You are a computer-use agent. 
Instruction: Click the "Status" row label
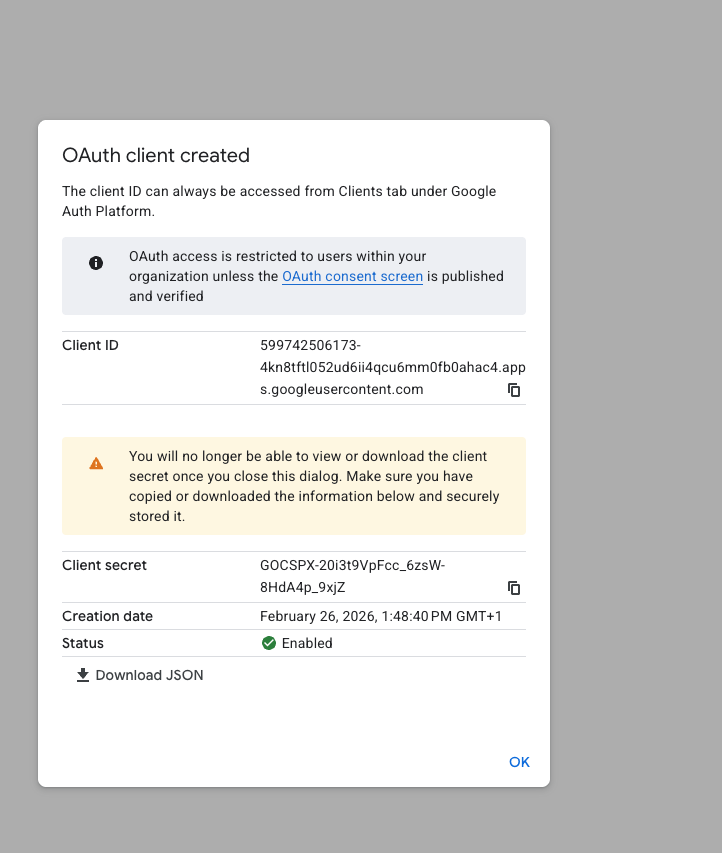pyautogui.click(x=83, y=643)
